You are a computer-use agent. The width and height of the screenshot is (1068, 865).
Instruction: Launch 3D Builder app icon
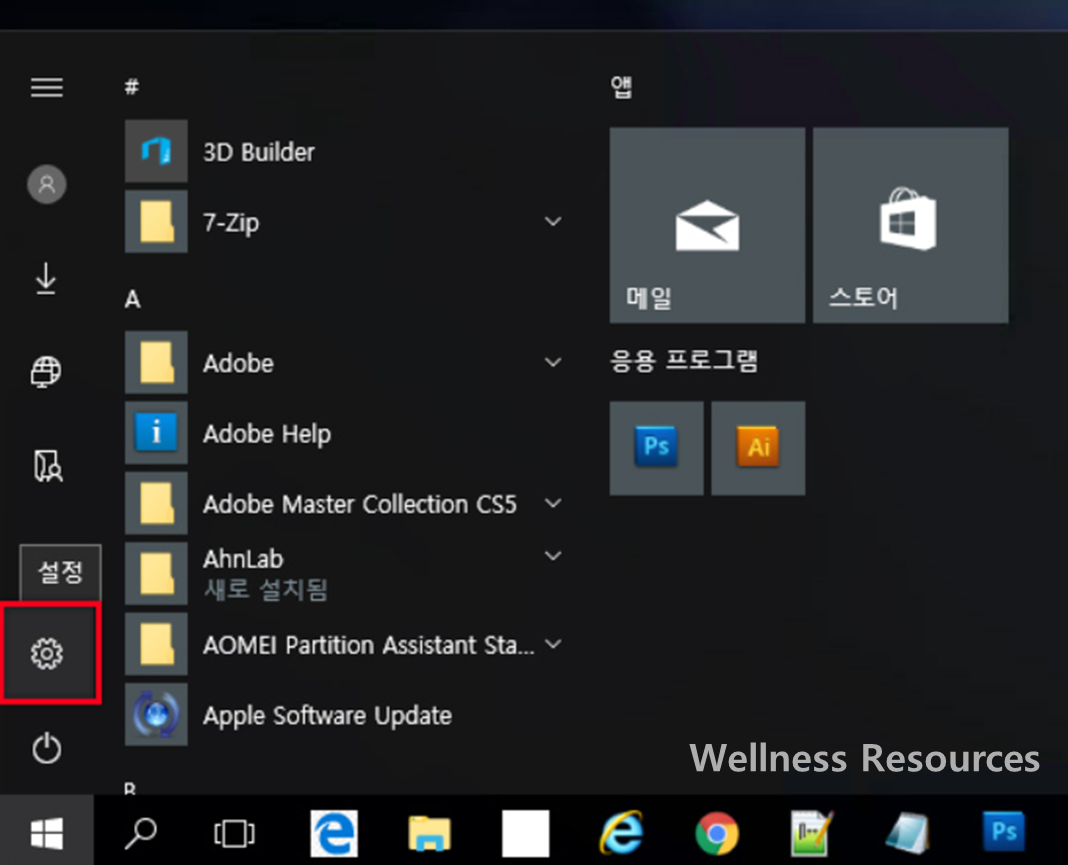point(156,151)
